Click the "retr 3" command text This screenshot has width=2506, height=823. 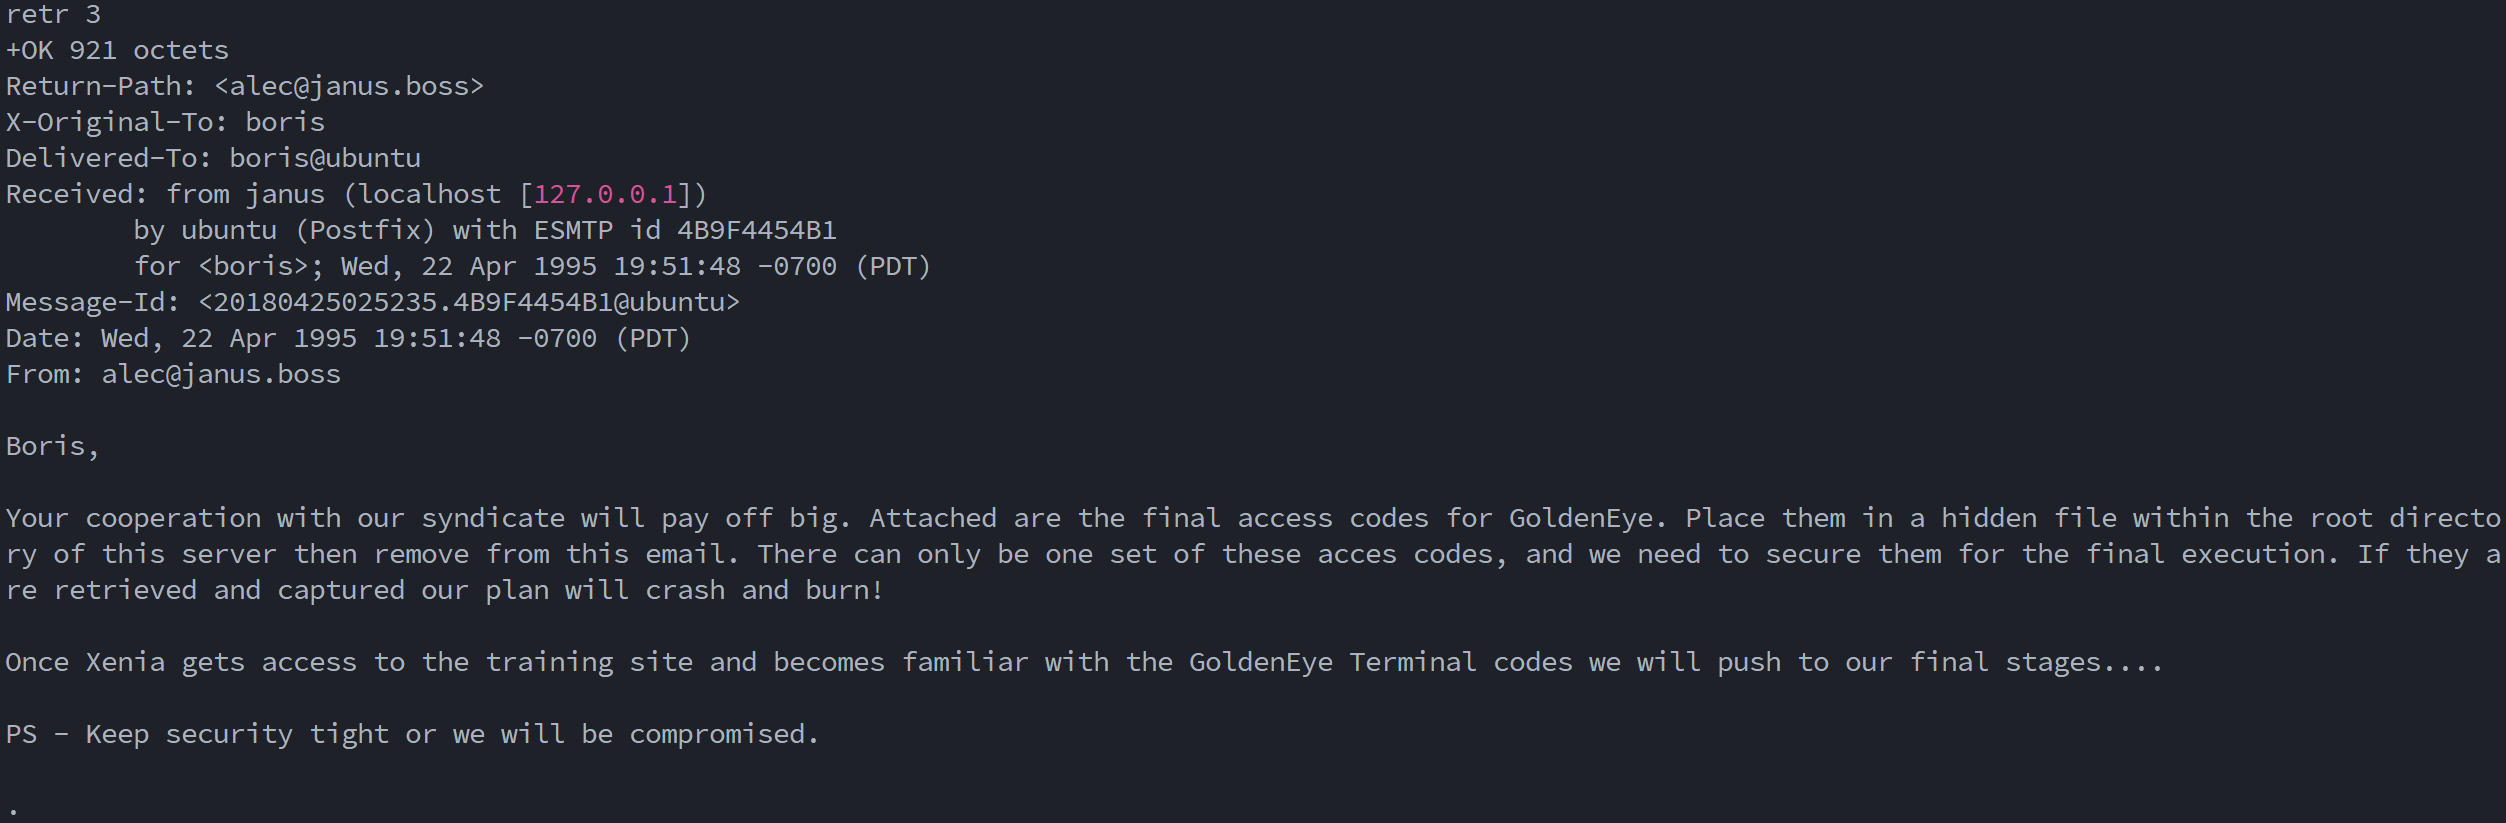coord(53,14)
